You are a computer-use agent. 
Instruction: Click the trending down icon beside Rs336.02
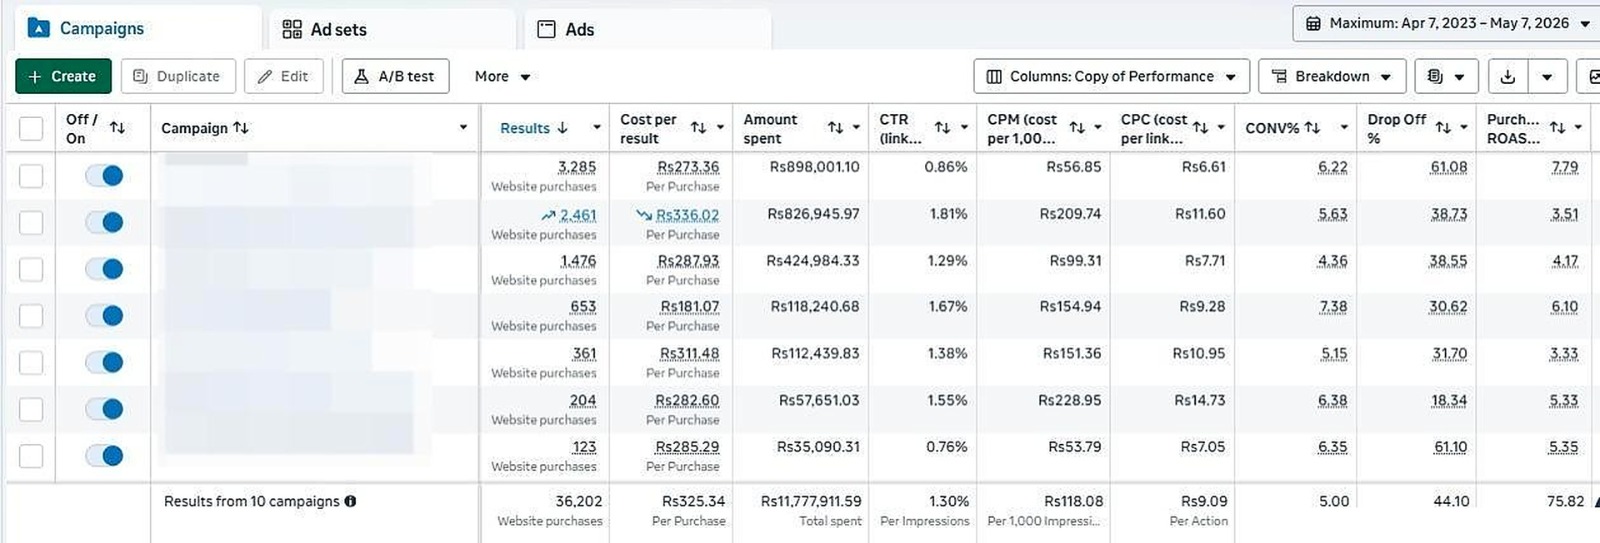(644, 214)
